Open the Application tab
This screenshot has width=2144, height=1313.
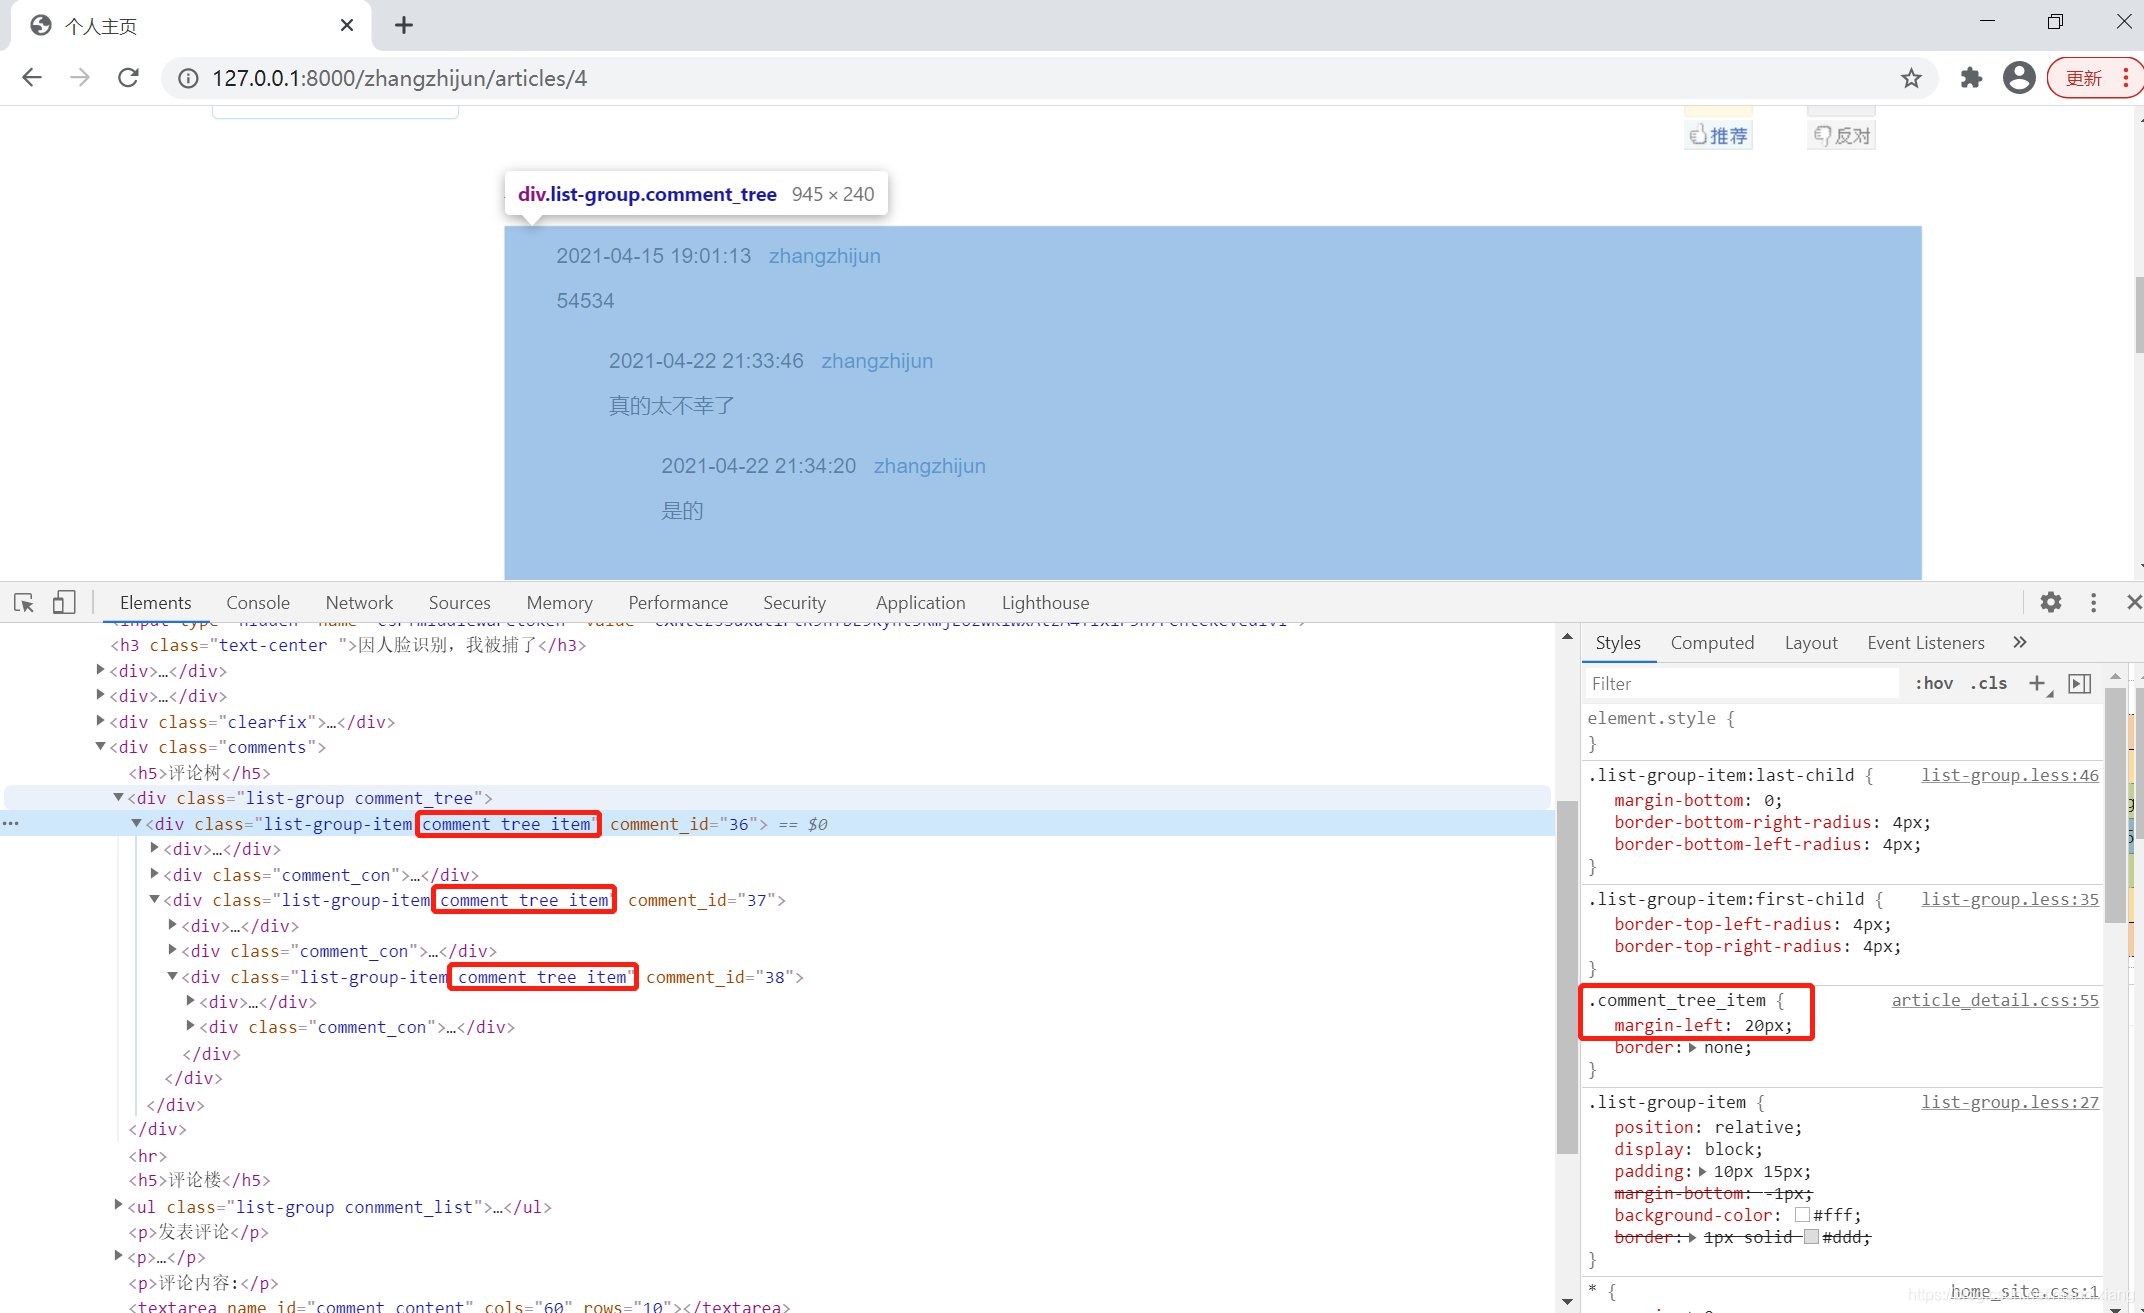coord(920,602)
